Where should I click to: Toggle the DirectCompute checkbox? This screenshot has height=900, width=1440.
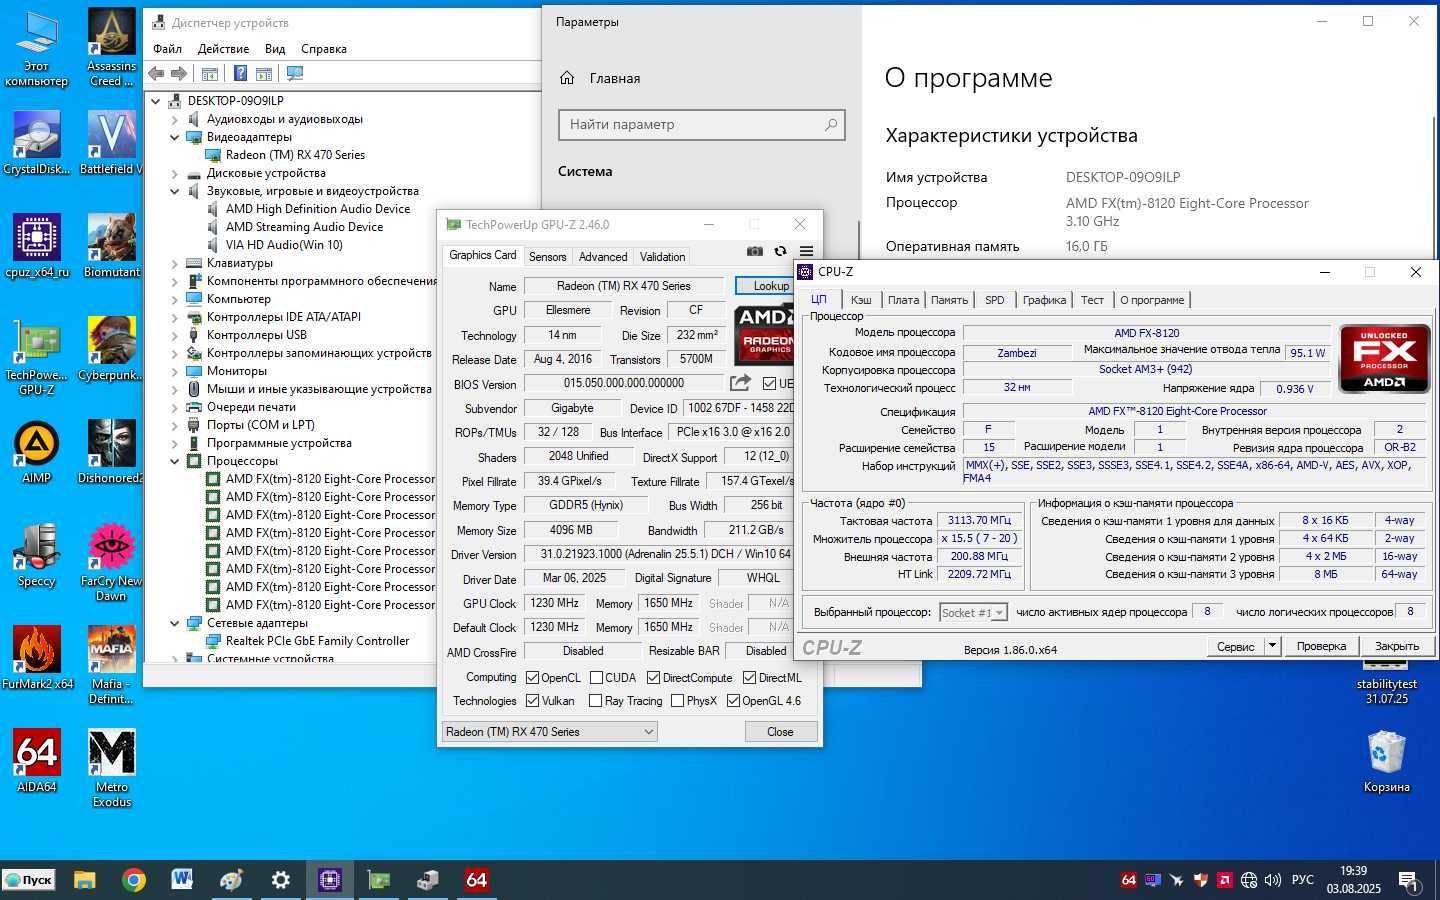654,677
